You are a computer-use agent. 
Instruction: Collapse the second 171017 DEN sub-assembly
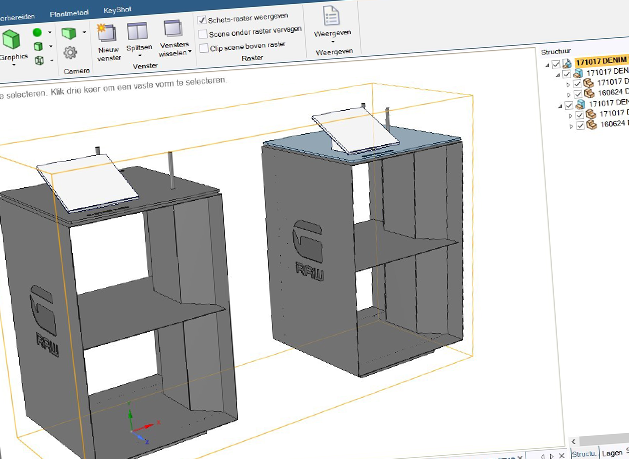(x=560, y=106)
